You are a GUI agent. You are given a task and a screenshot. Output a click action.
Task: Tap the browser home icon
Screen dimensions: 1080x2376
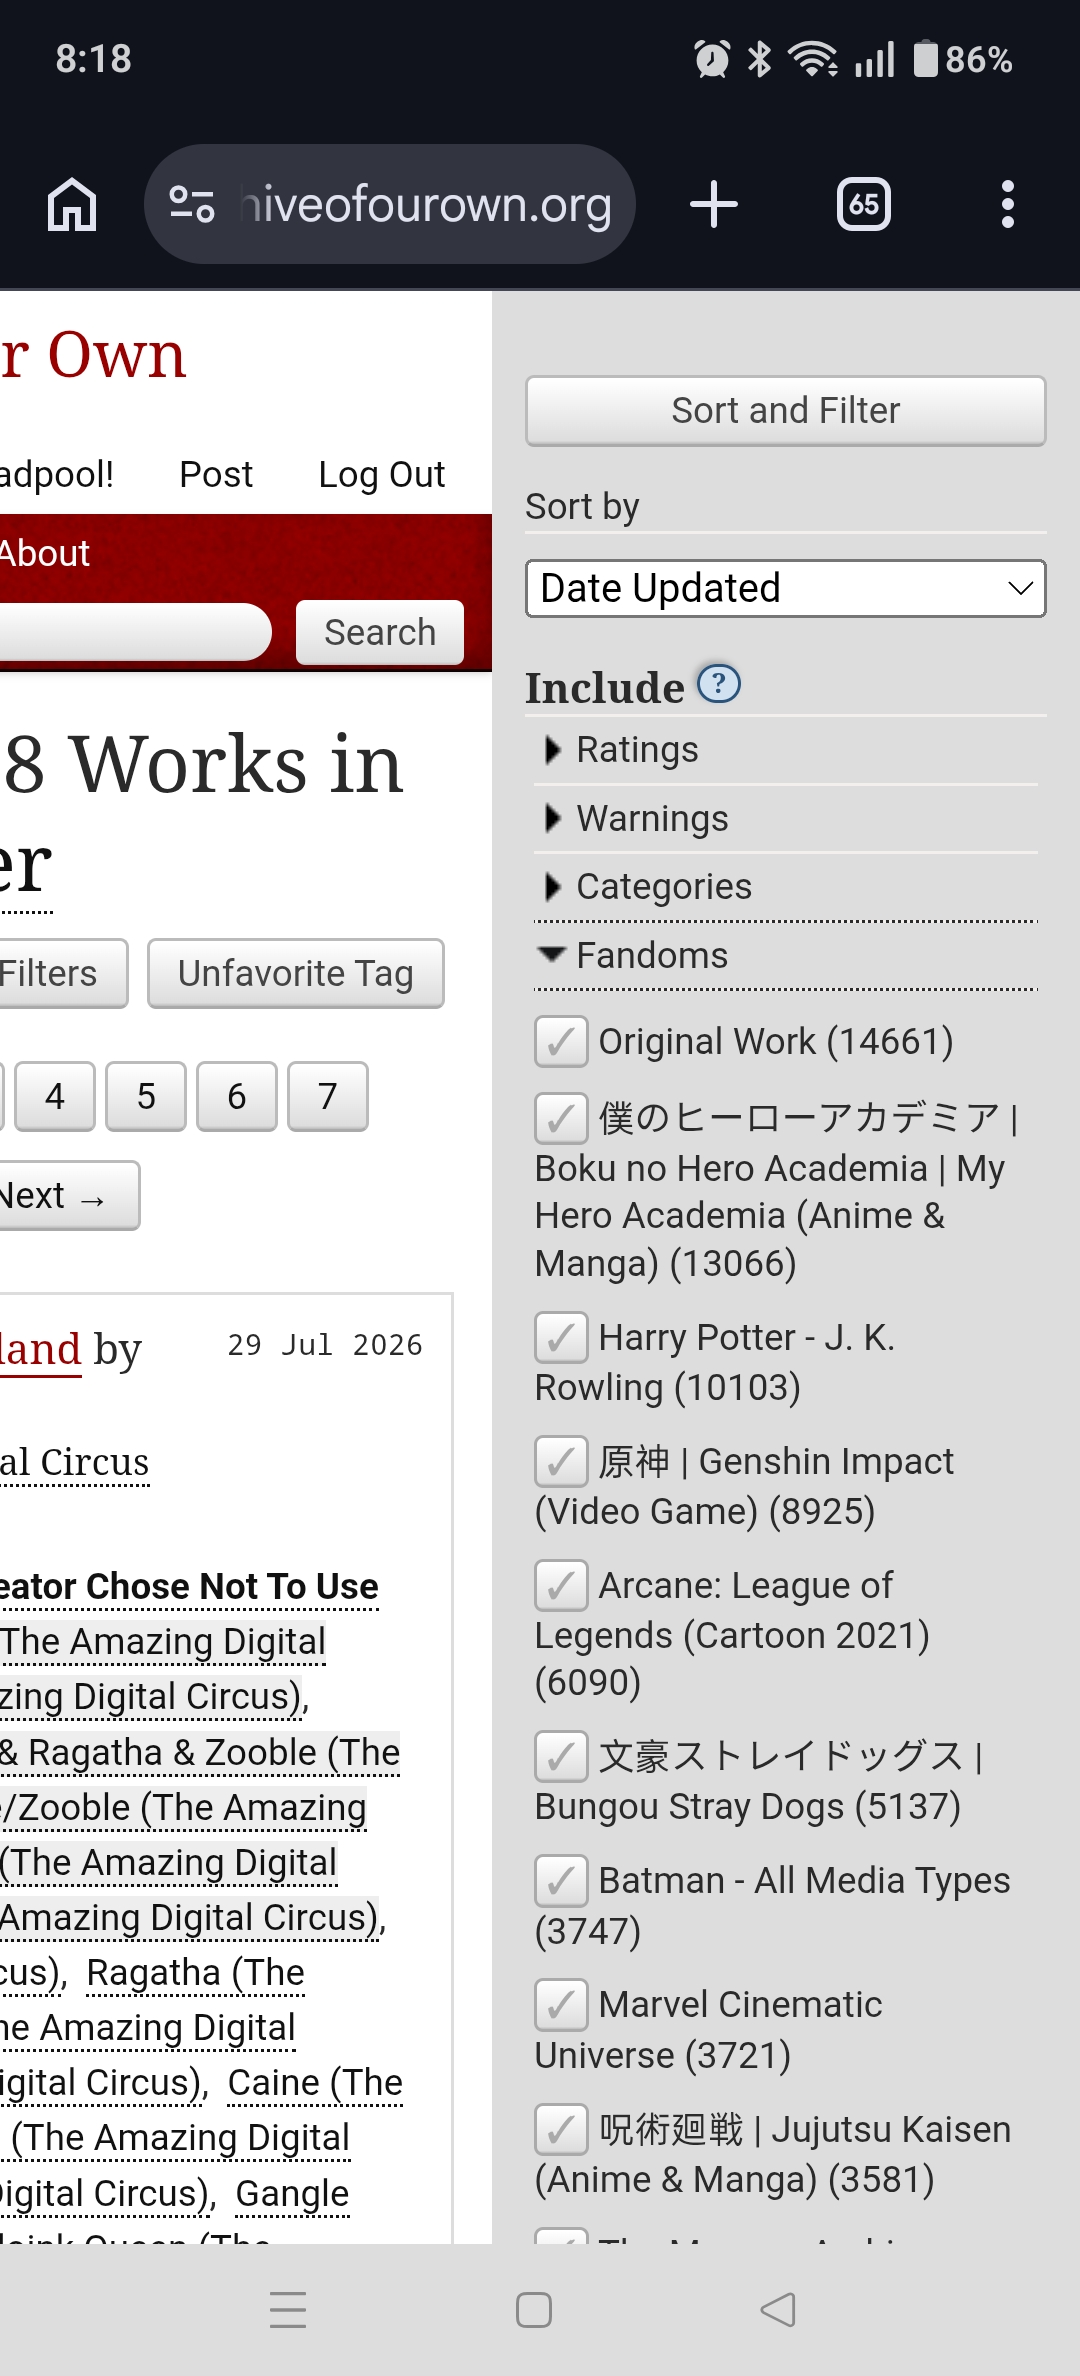[x=72, y=204]
